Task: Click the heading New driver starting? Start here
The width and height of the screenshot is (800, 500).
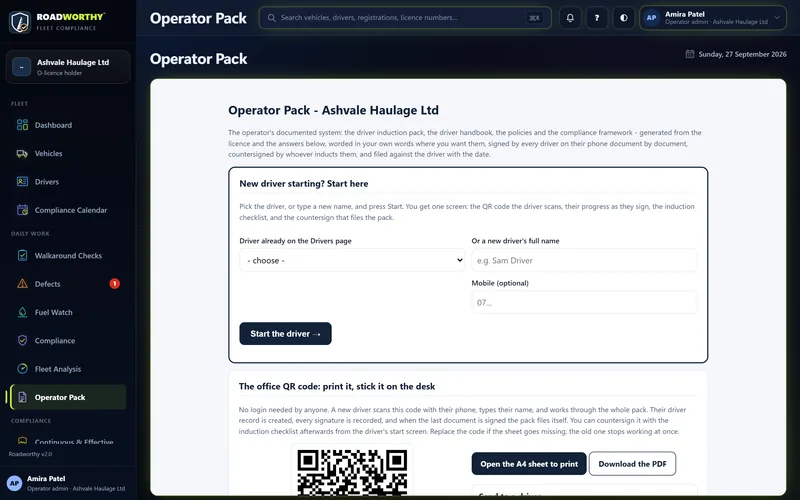Action: pos(304,184)
